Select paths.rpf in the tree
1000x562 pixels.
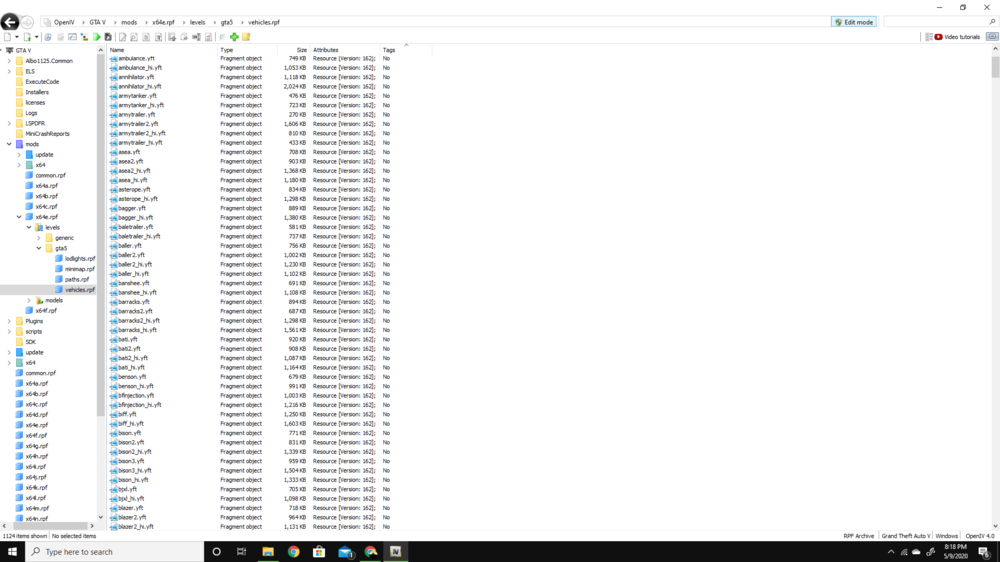[x=72, y=279]
